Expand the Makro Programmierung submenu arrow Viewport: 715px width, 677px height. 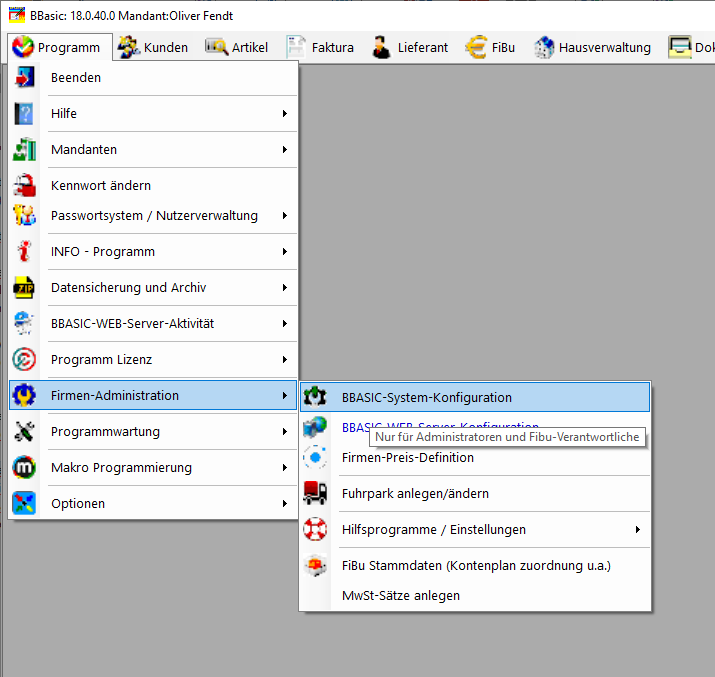pos(285,468)
